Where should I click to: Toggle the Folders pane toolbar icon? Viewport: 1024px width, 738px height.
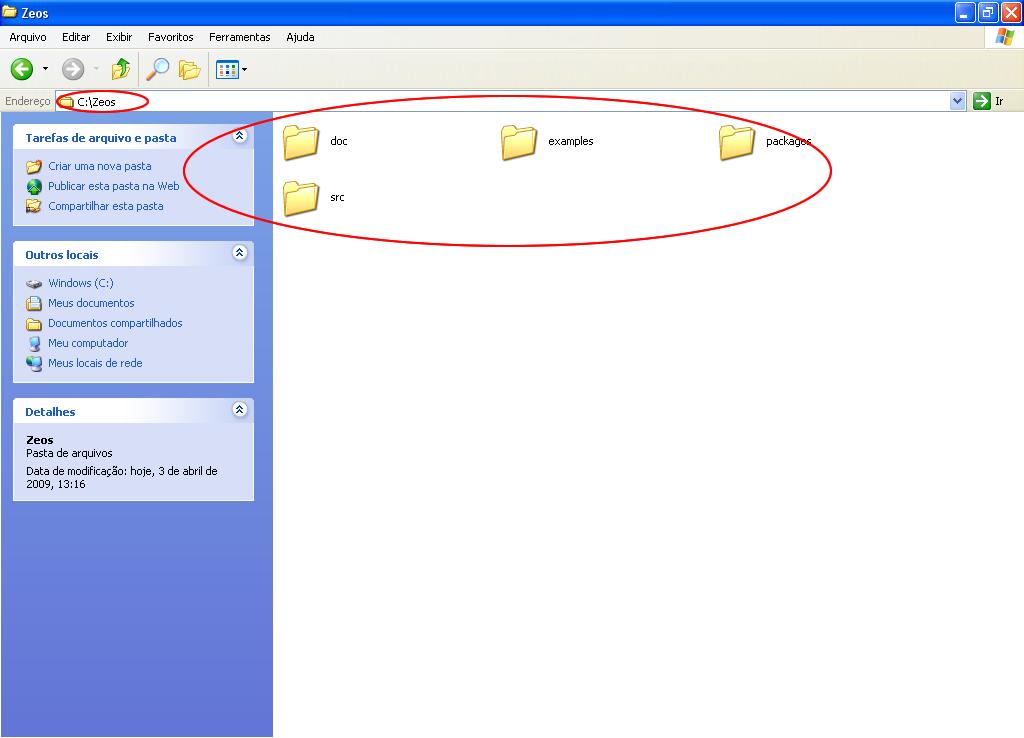coord(189,69)
